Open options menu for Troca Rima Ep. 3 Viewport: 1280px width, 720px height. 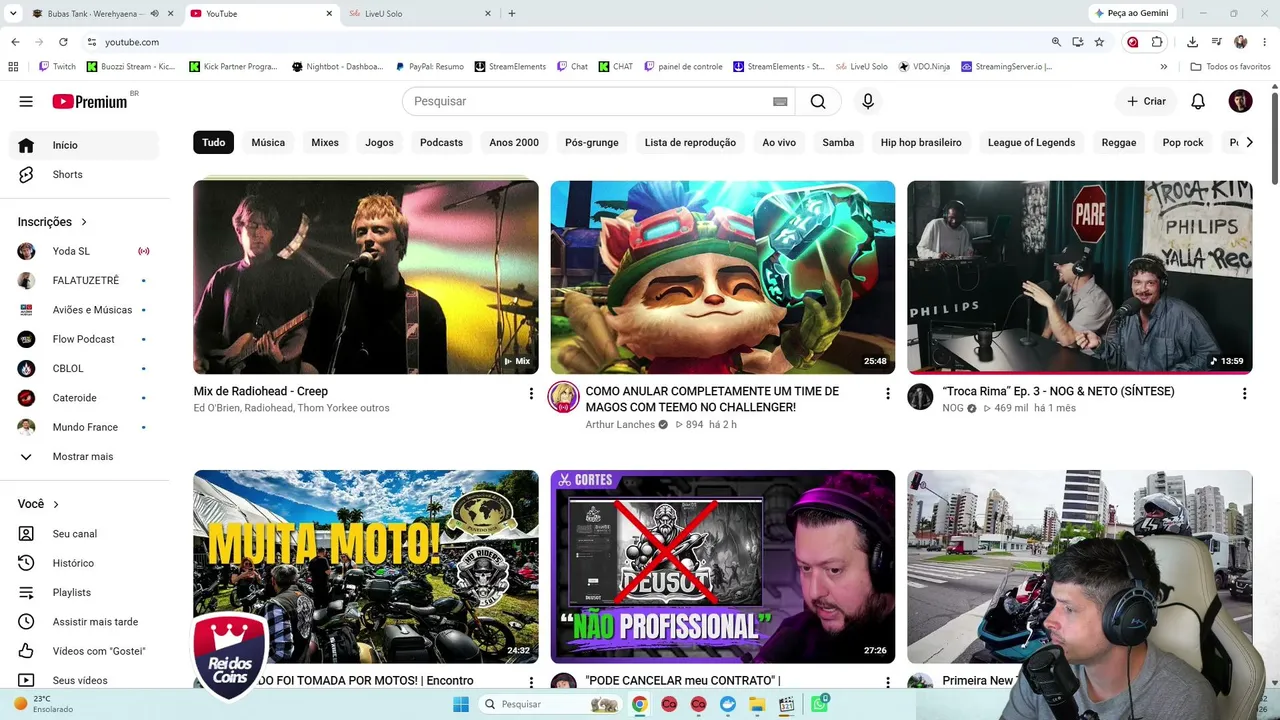pyautogui.click(x=1244, y=394)
